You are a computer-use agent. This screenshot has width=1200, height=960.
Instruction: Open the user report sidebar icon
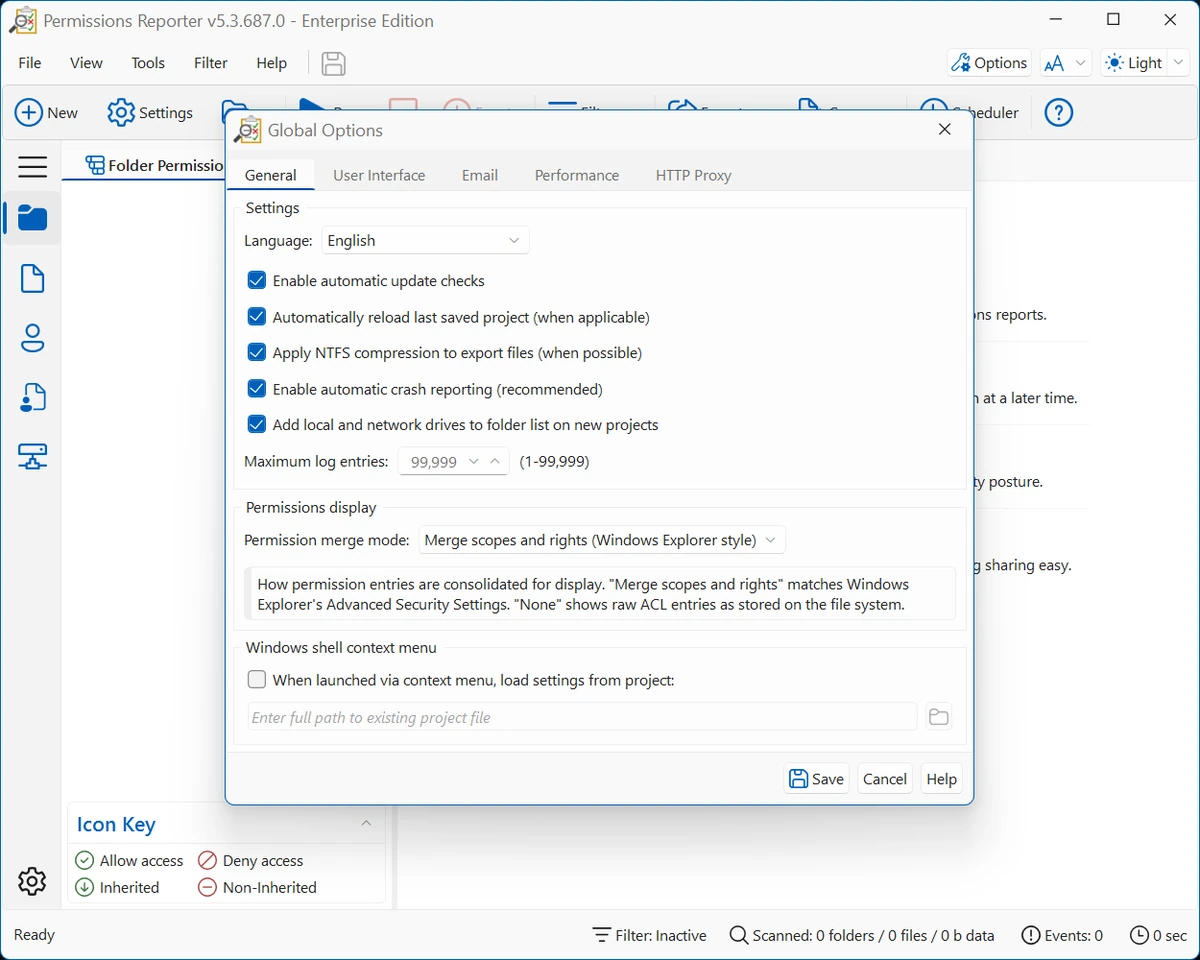pos(32,398)
